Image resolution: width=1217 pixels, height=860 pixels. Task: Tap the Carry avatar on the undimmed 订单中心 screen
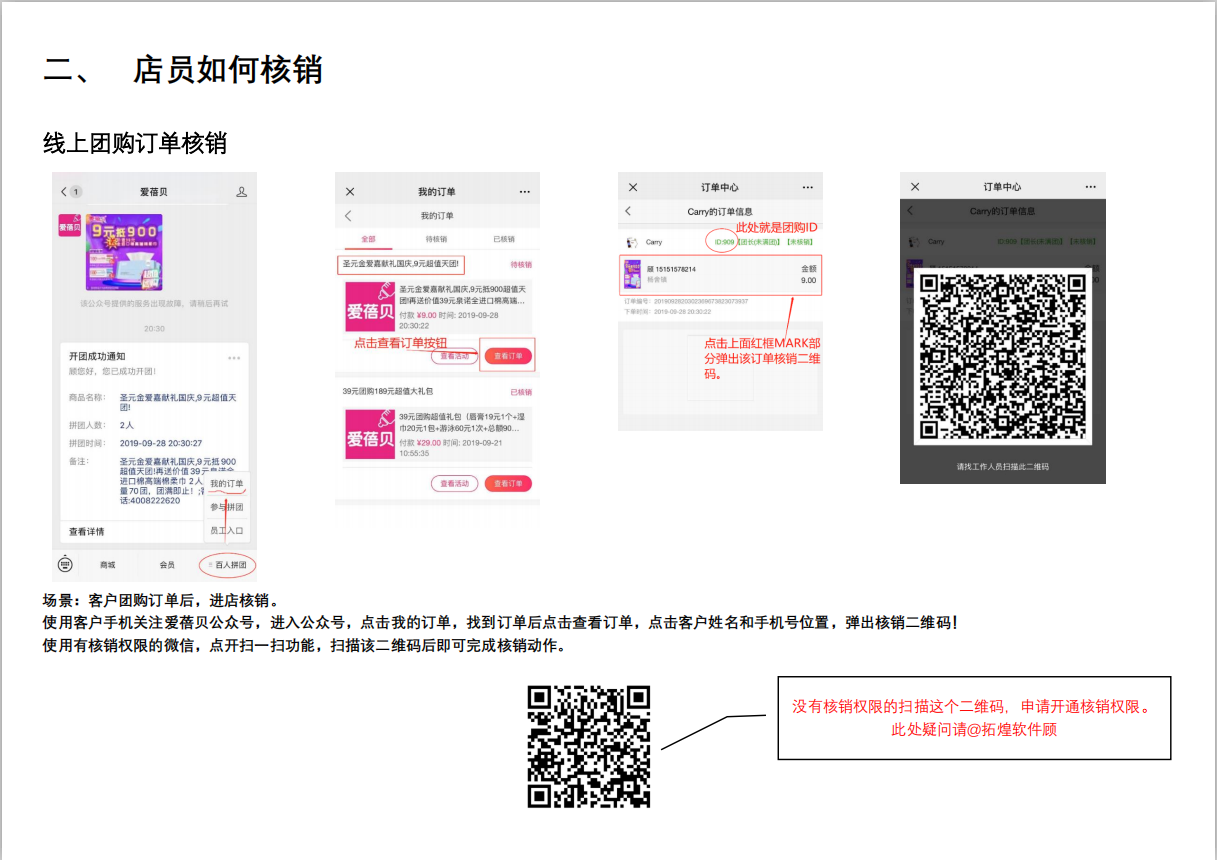(x=631, y=242)
